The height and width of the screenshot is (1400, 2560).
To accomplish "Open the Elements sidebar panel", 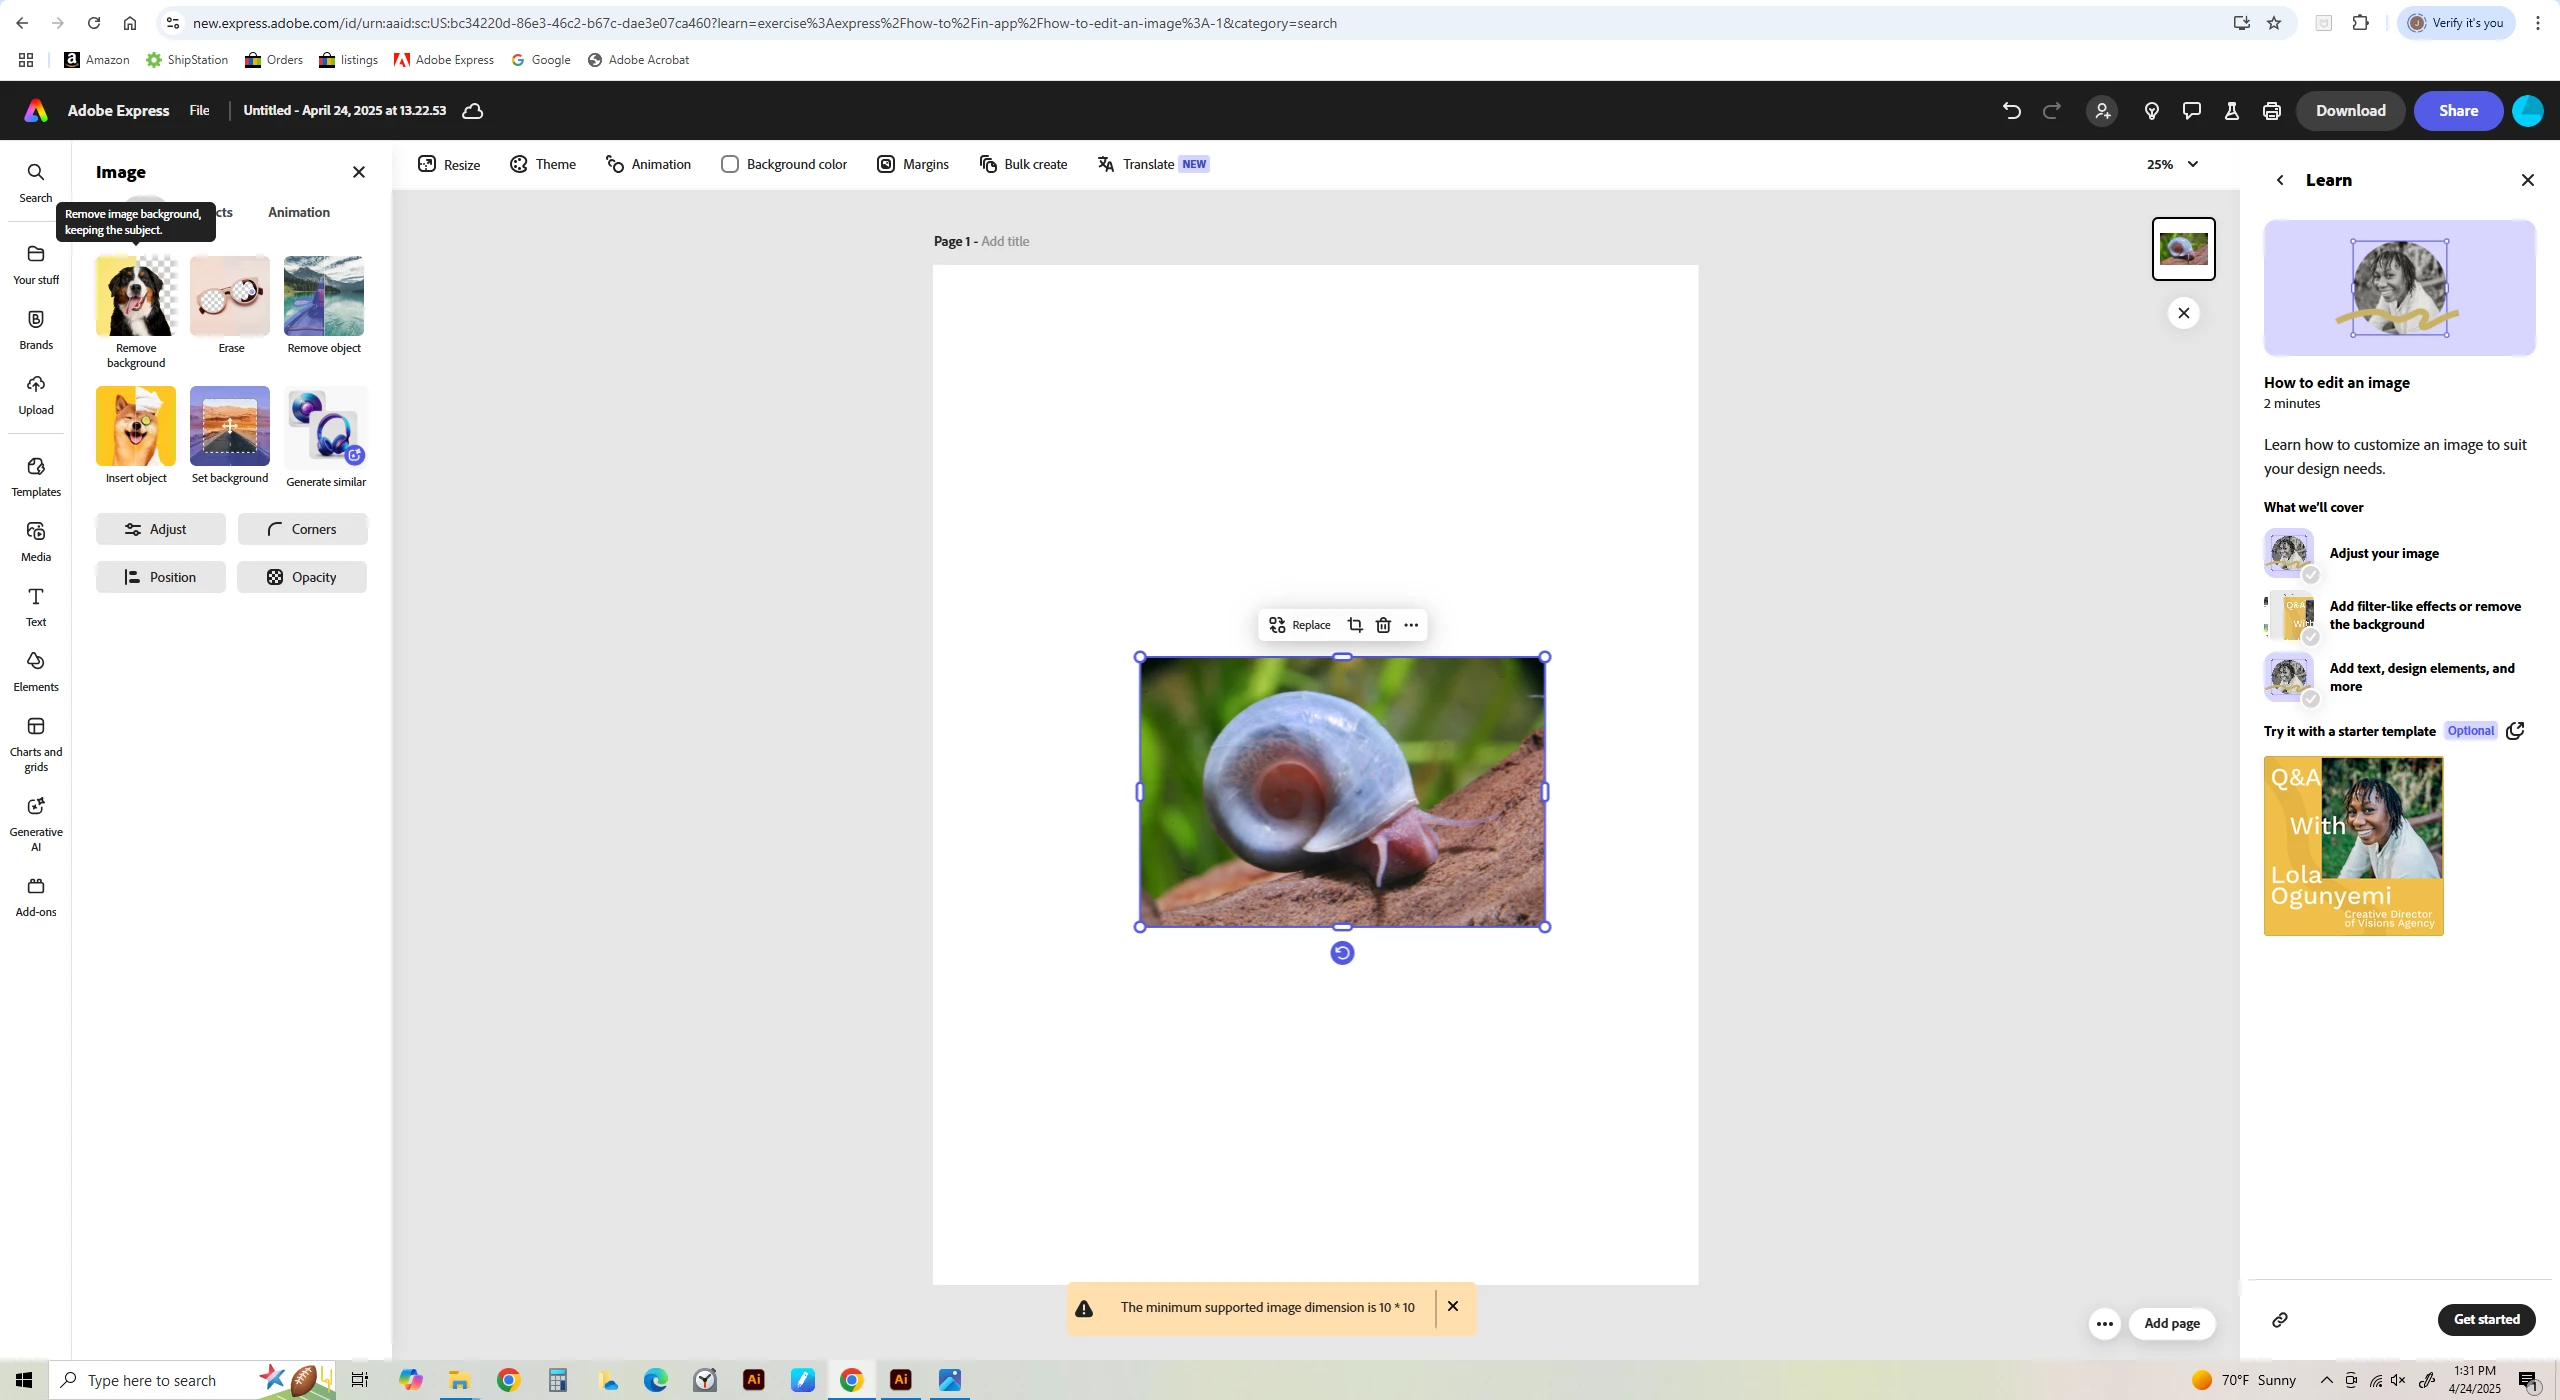I will point(36,671).
